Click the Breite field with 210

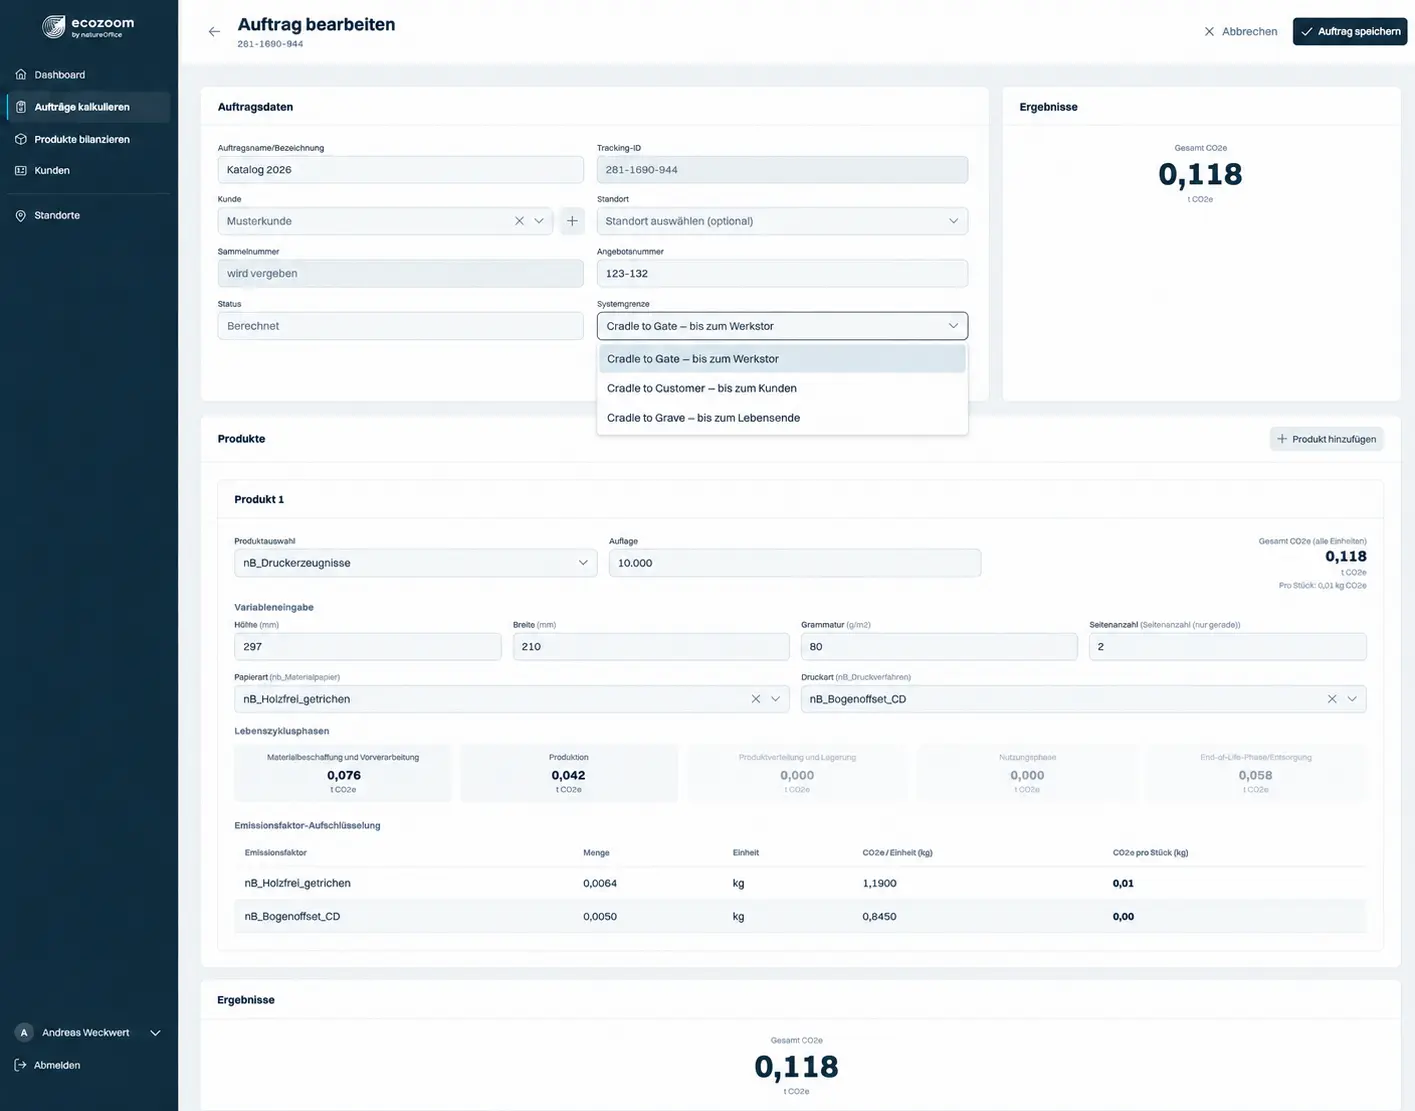pos(651,647)
